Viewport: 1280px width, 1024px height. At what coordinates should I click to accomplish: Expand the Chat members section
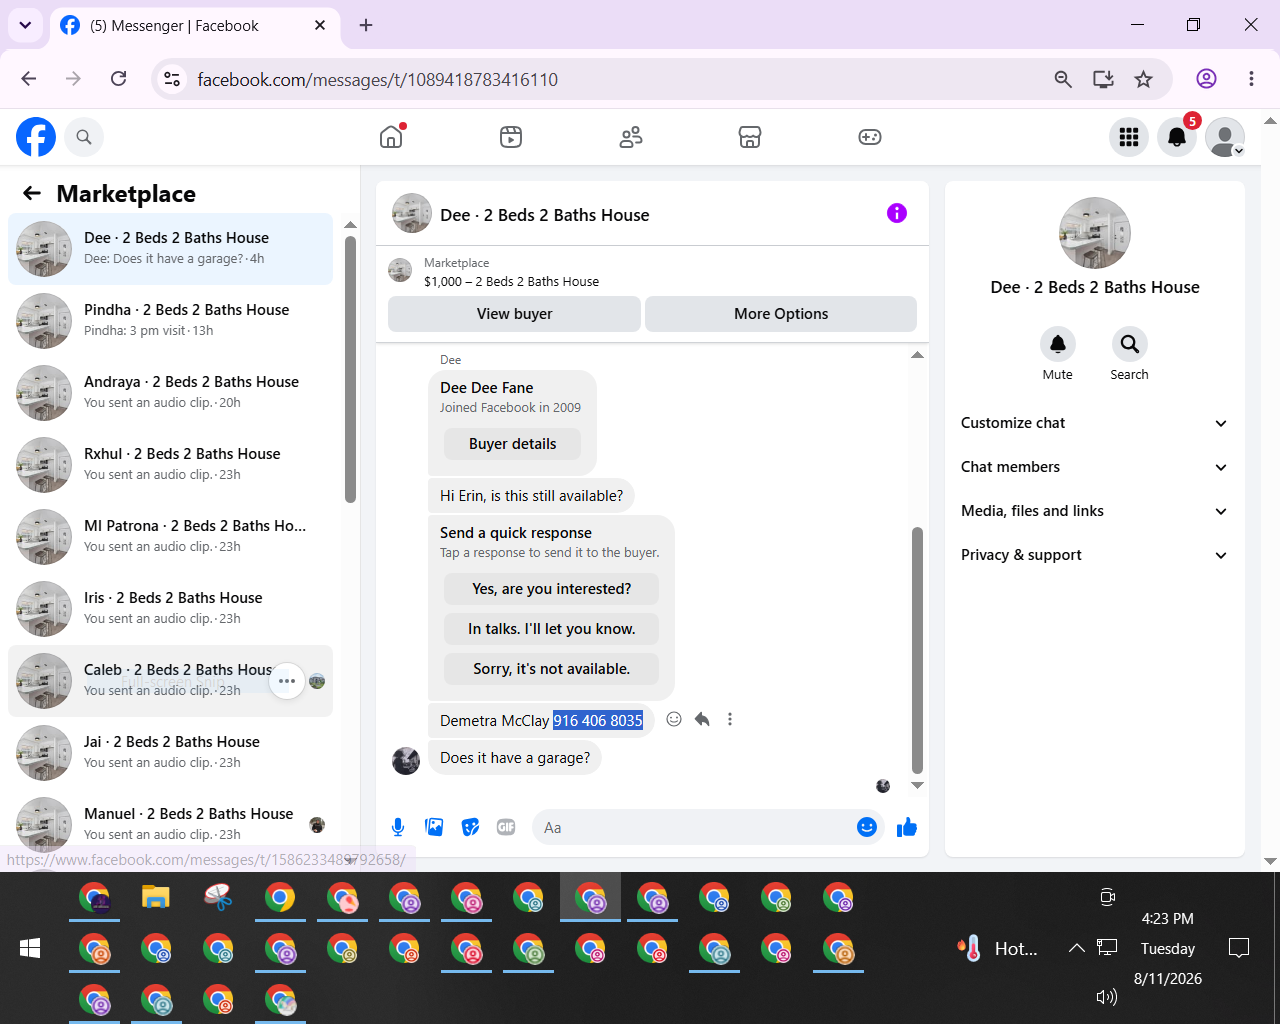[1094, 467]
